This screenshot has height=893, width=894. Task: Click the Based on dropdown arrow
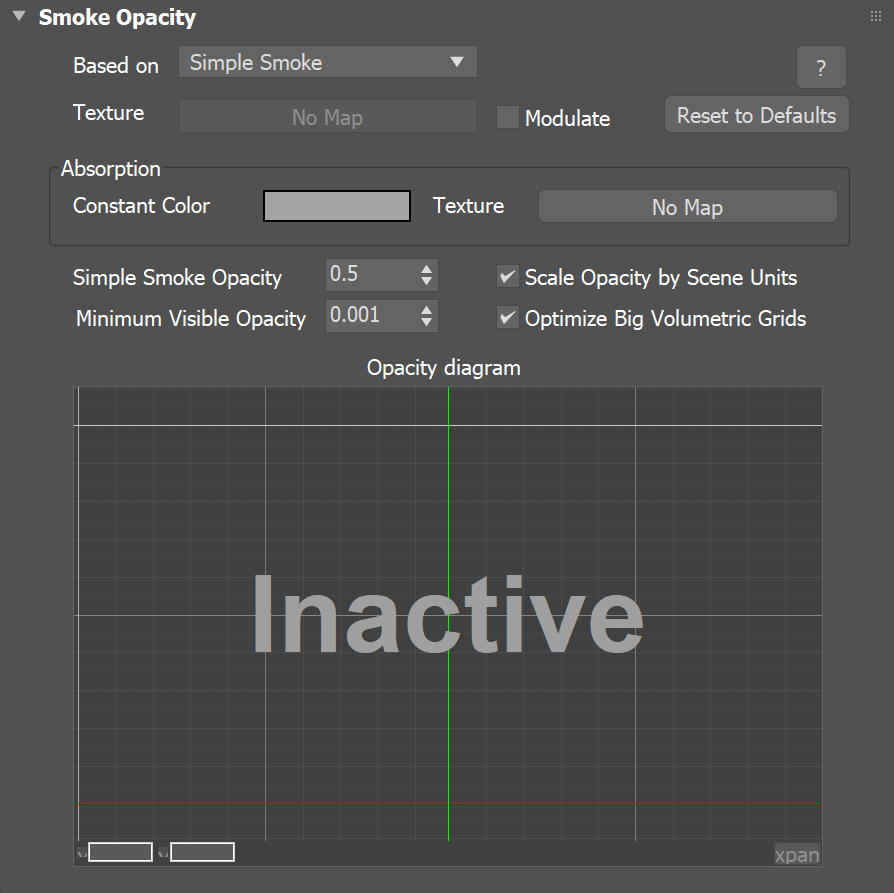click(459, 62)
